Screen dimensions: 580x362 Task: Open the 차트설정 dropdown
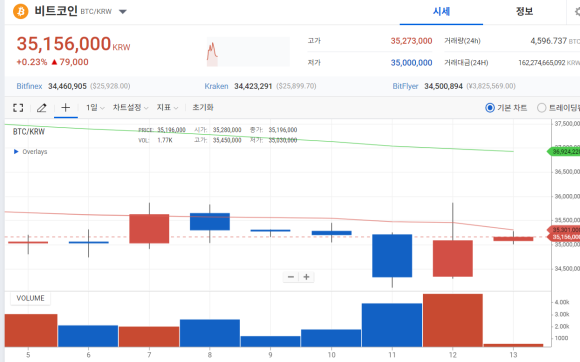130,108
